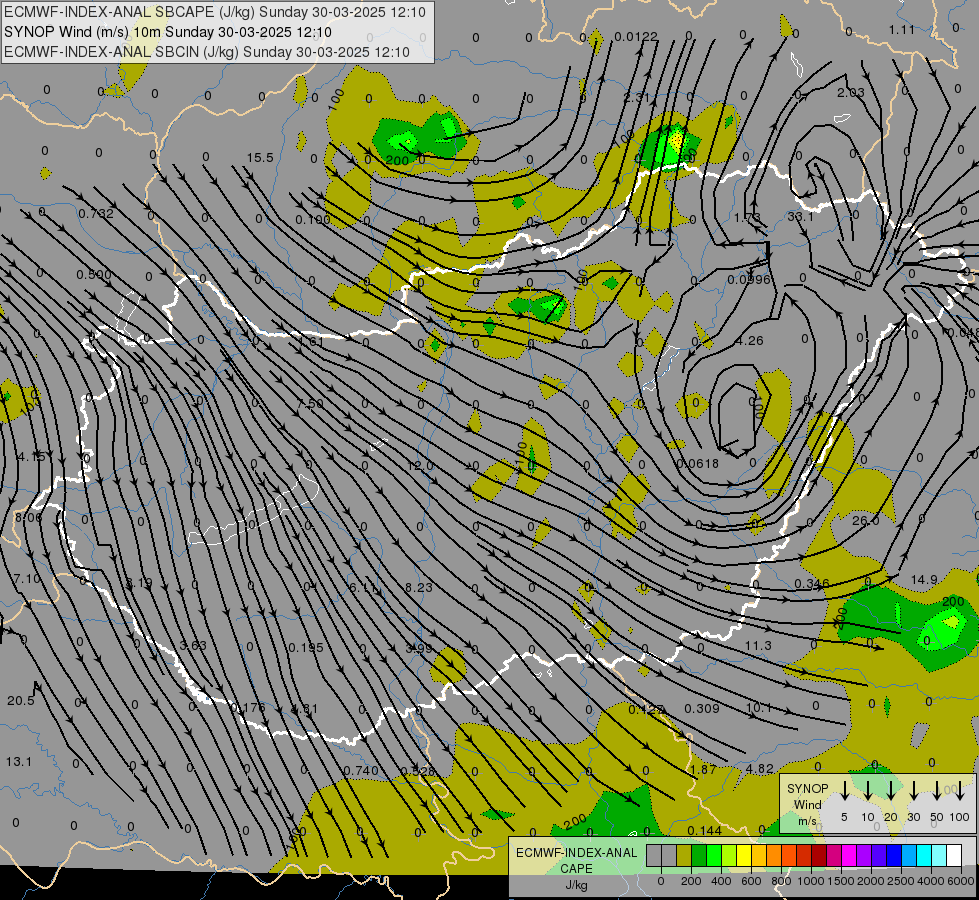Click the 8.23 value on the map
979x900 pixels.
(x=418, y=587)
